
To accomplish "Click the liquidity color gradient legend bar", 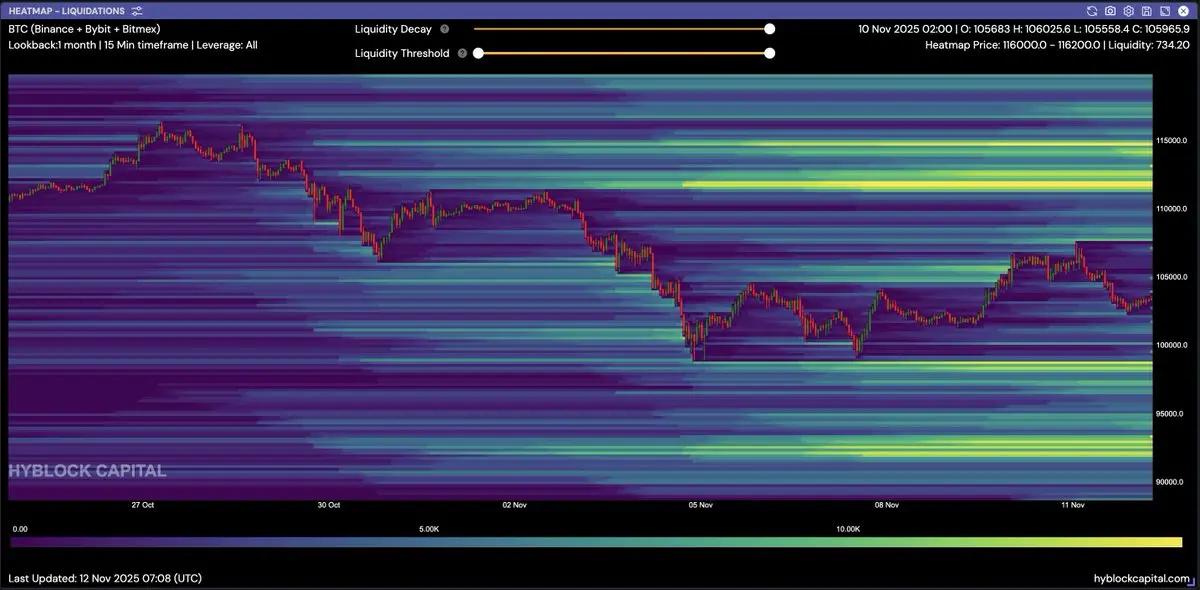I will click(596, 542).
